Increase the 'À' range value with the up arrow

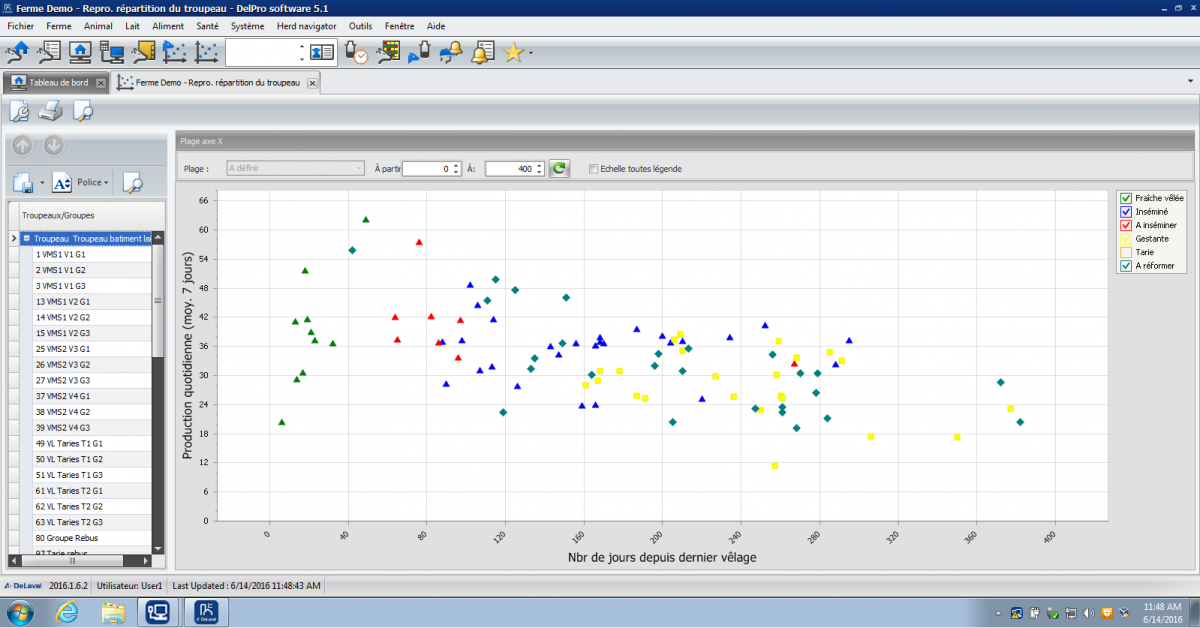click(540, 165)
